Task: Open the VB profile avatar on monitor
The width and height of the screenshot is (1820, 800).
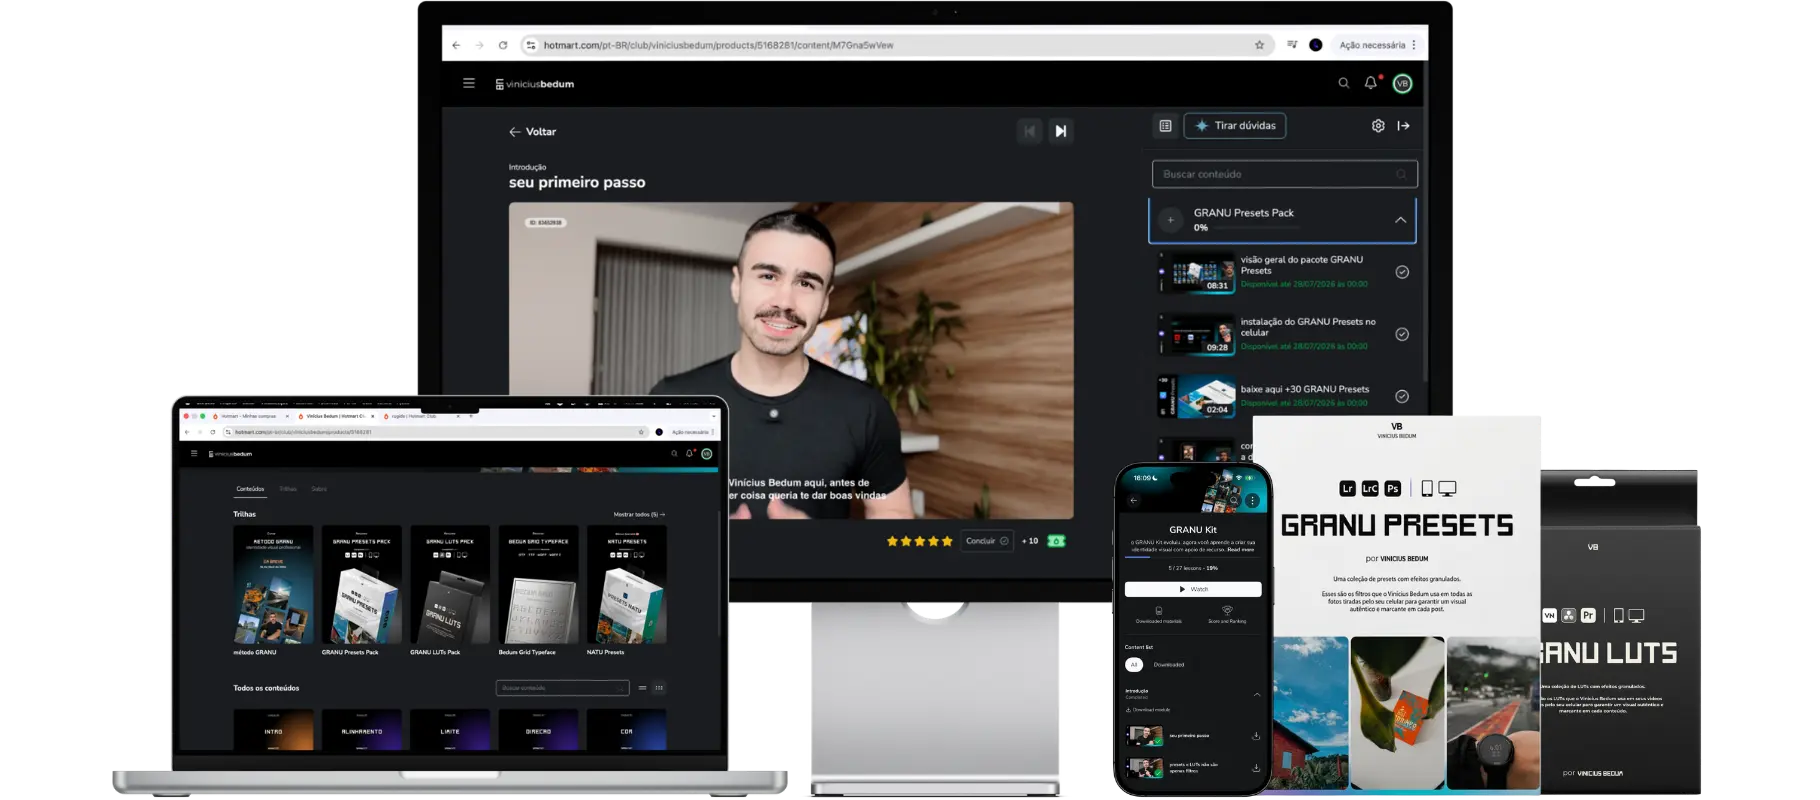Action: [x=1403, y=84]
